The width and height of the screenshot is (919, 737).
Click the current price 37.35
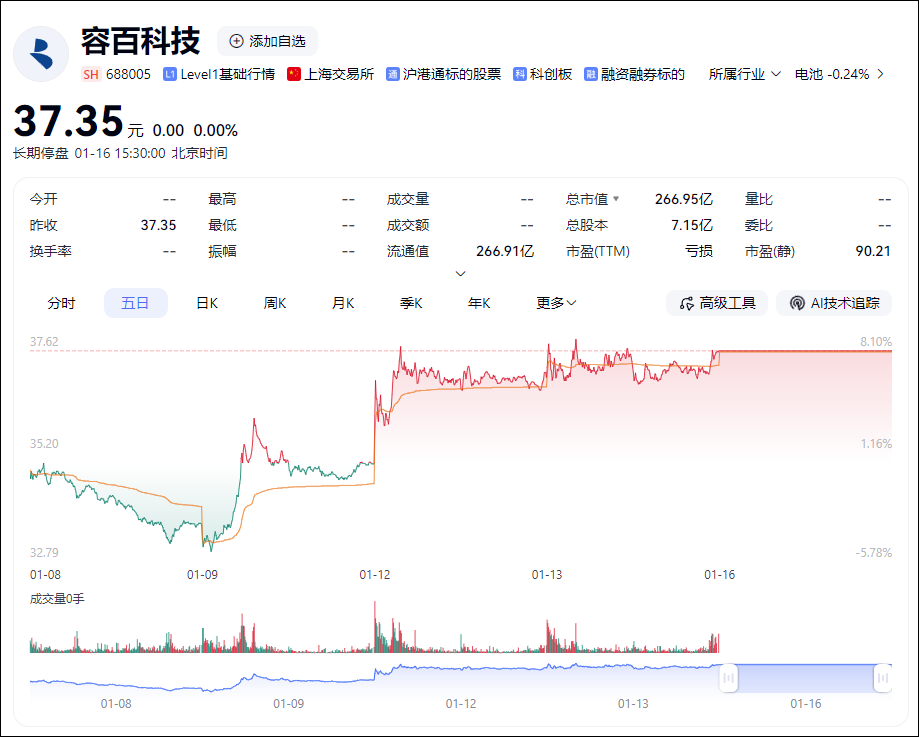(x=69, y=121)
